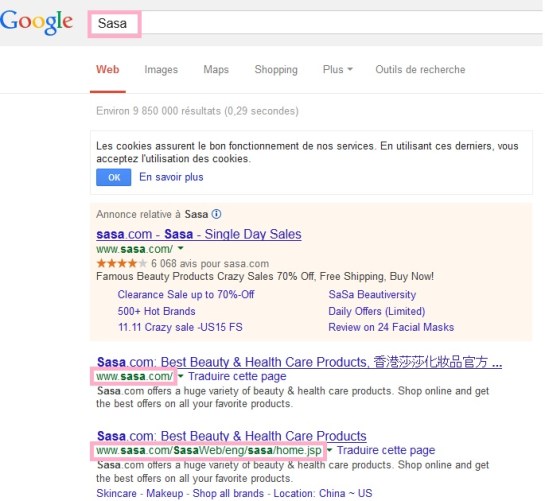
Task: Expand the Plus dropdown menu
Action: click(337, 70)
